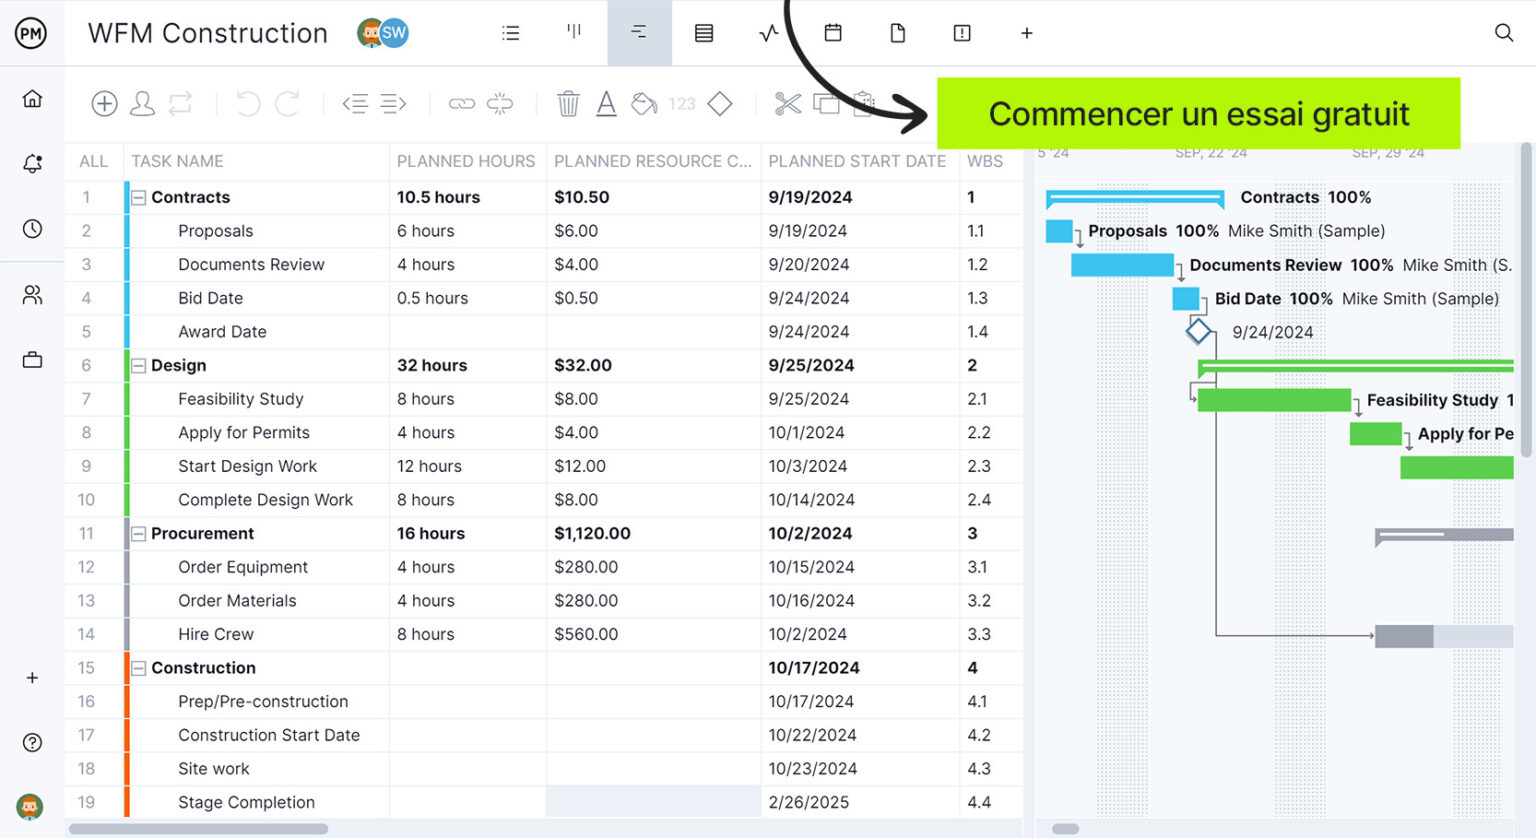Collapse the Procurement group

point(139,534)
